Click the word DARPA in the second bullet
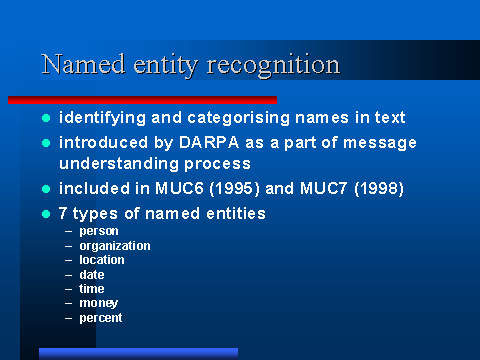The height and width of the screenshot is (360, 480). (209, 143)
